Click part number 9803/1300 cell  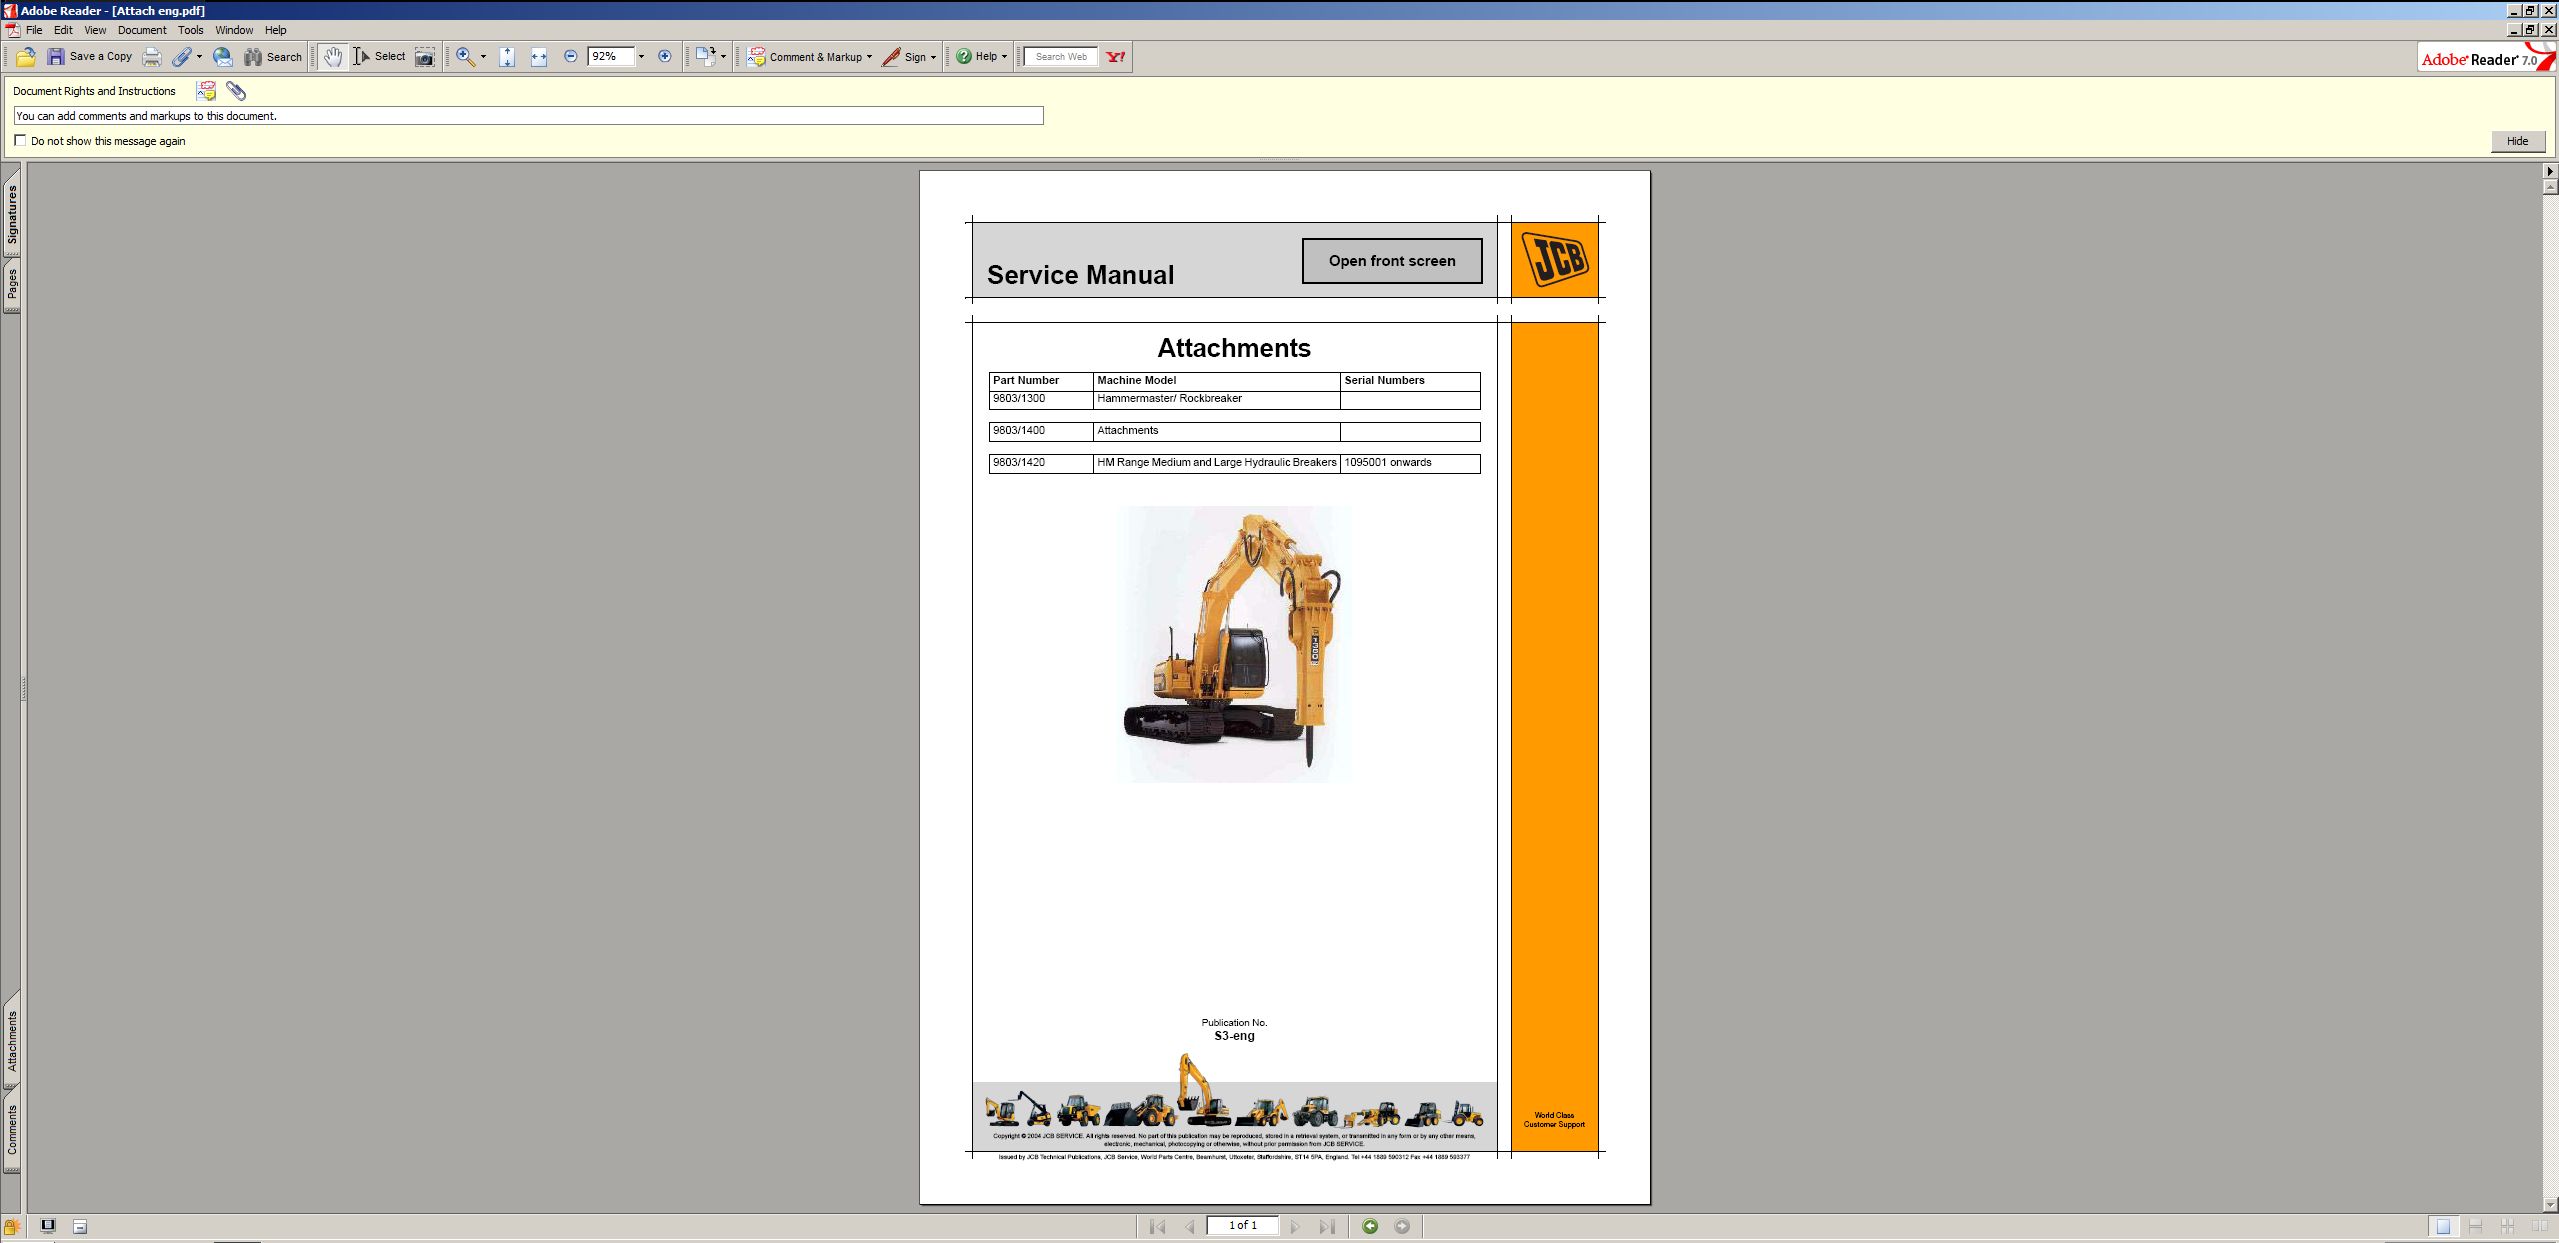pos(1041,399)
